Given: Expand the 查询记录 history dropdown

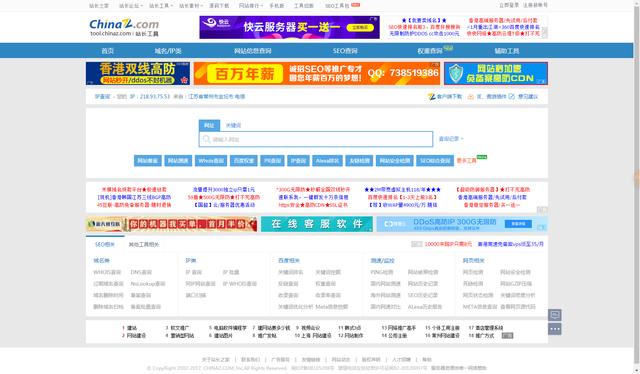Looking at the screenshot, I should point(451,139).
